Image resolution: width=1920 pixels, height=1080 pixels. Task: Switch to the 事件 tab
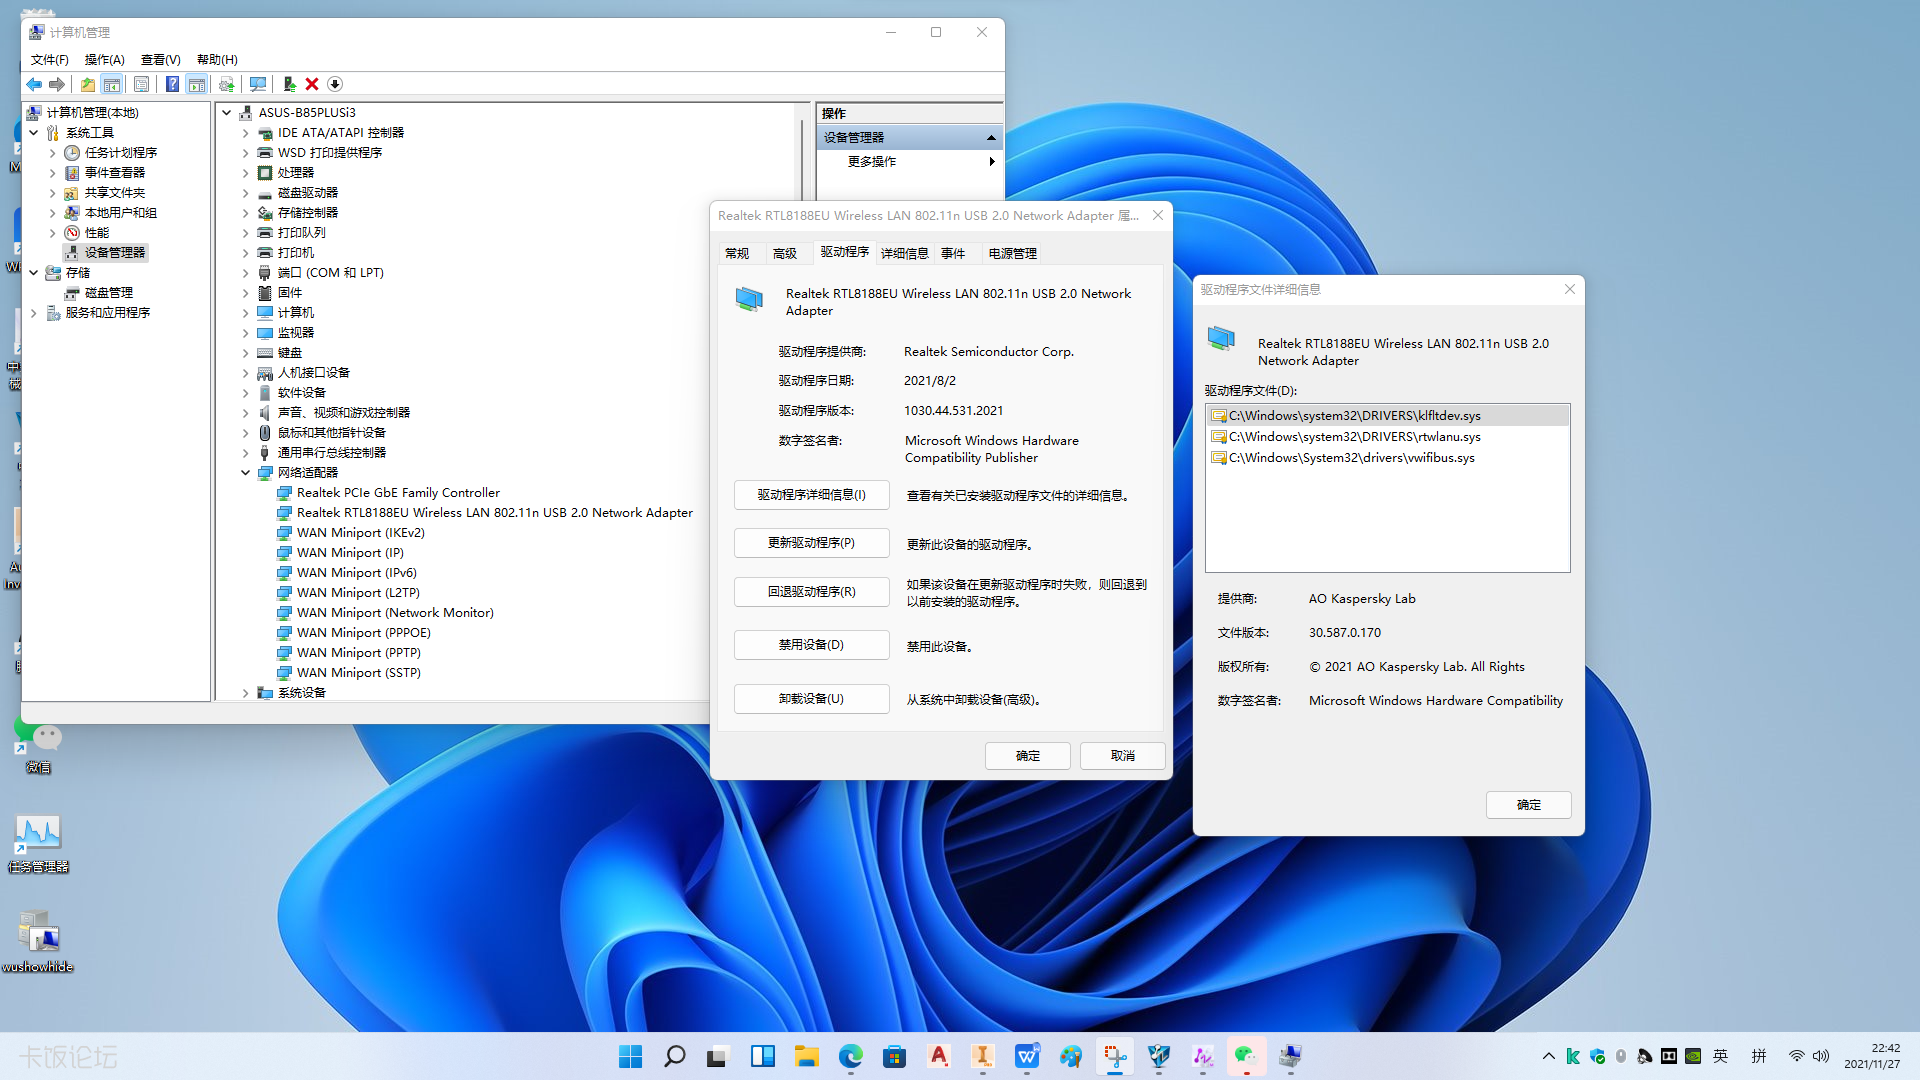pos(953,254)
